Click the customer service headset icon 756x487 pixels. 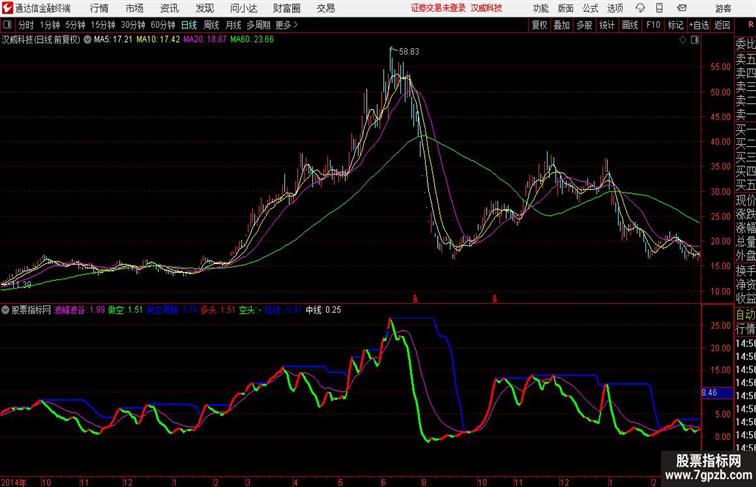(x=640, y=8)
